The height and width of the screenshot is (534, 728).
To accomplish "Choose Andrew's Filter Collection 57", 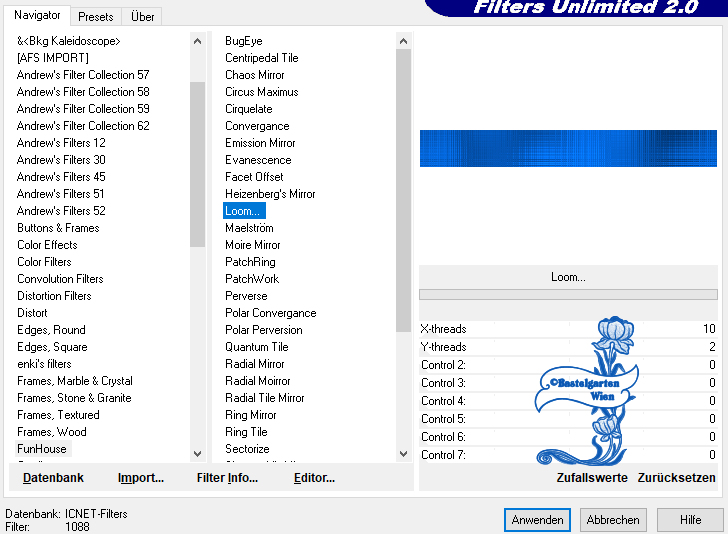I will coord(83,75).
